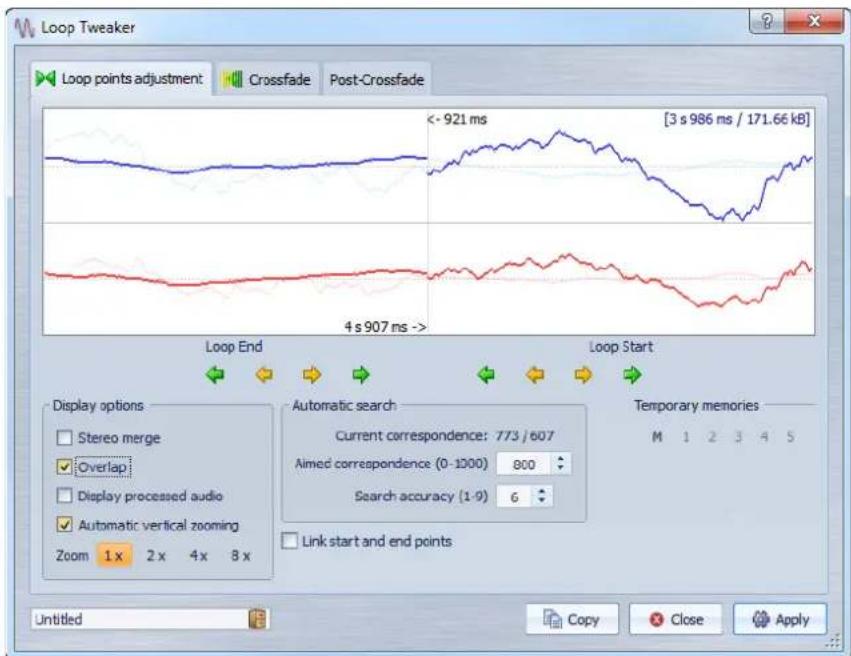Click the '<- 921 ms' label
The width and height of the screenshot is (851, 656).
(x=458, y=119)
